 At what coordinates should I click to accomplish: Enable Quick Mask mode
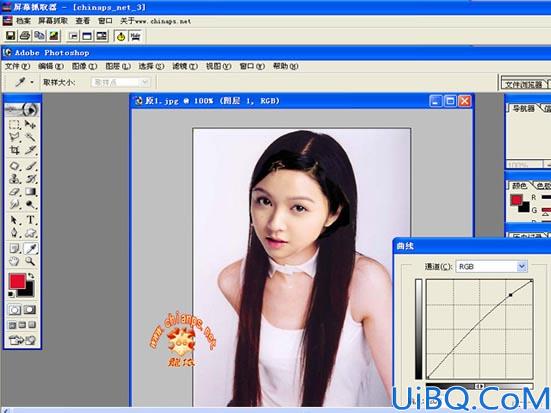click(x=30, y=310)
